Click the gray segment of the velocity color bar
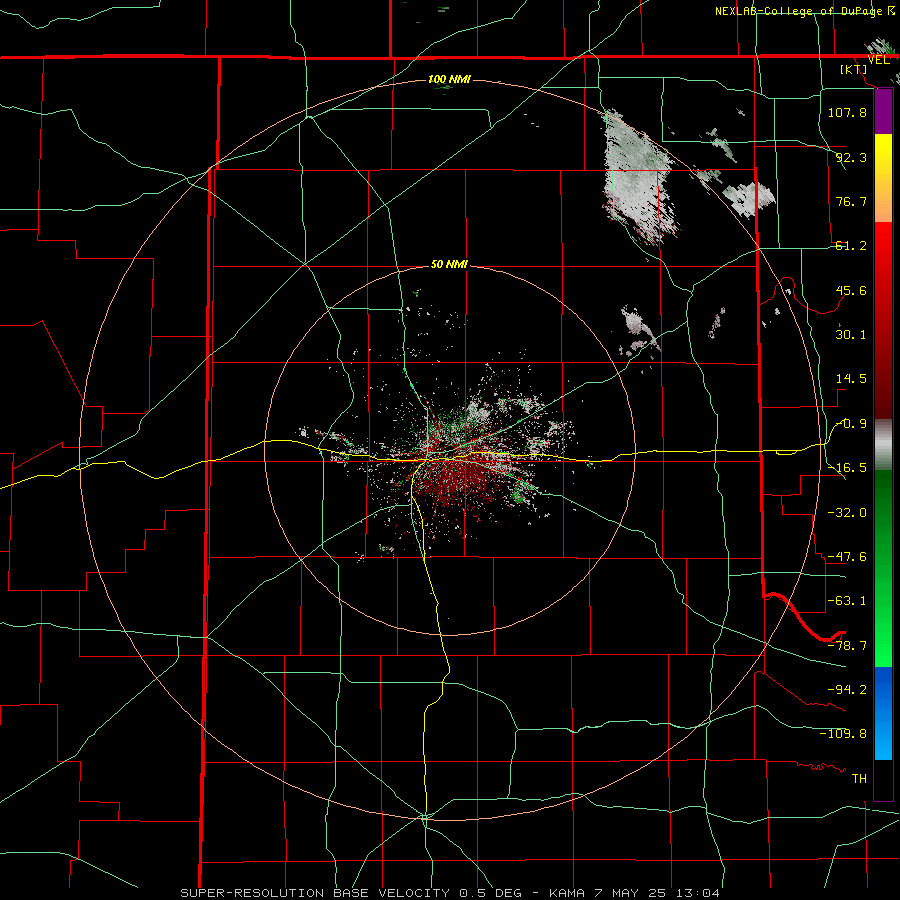 [883, 444]
